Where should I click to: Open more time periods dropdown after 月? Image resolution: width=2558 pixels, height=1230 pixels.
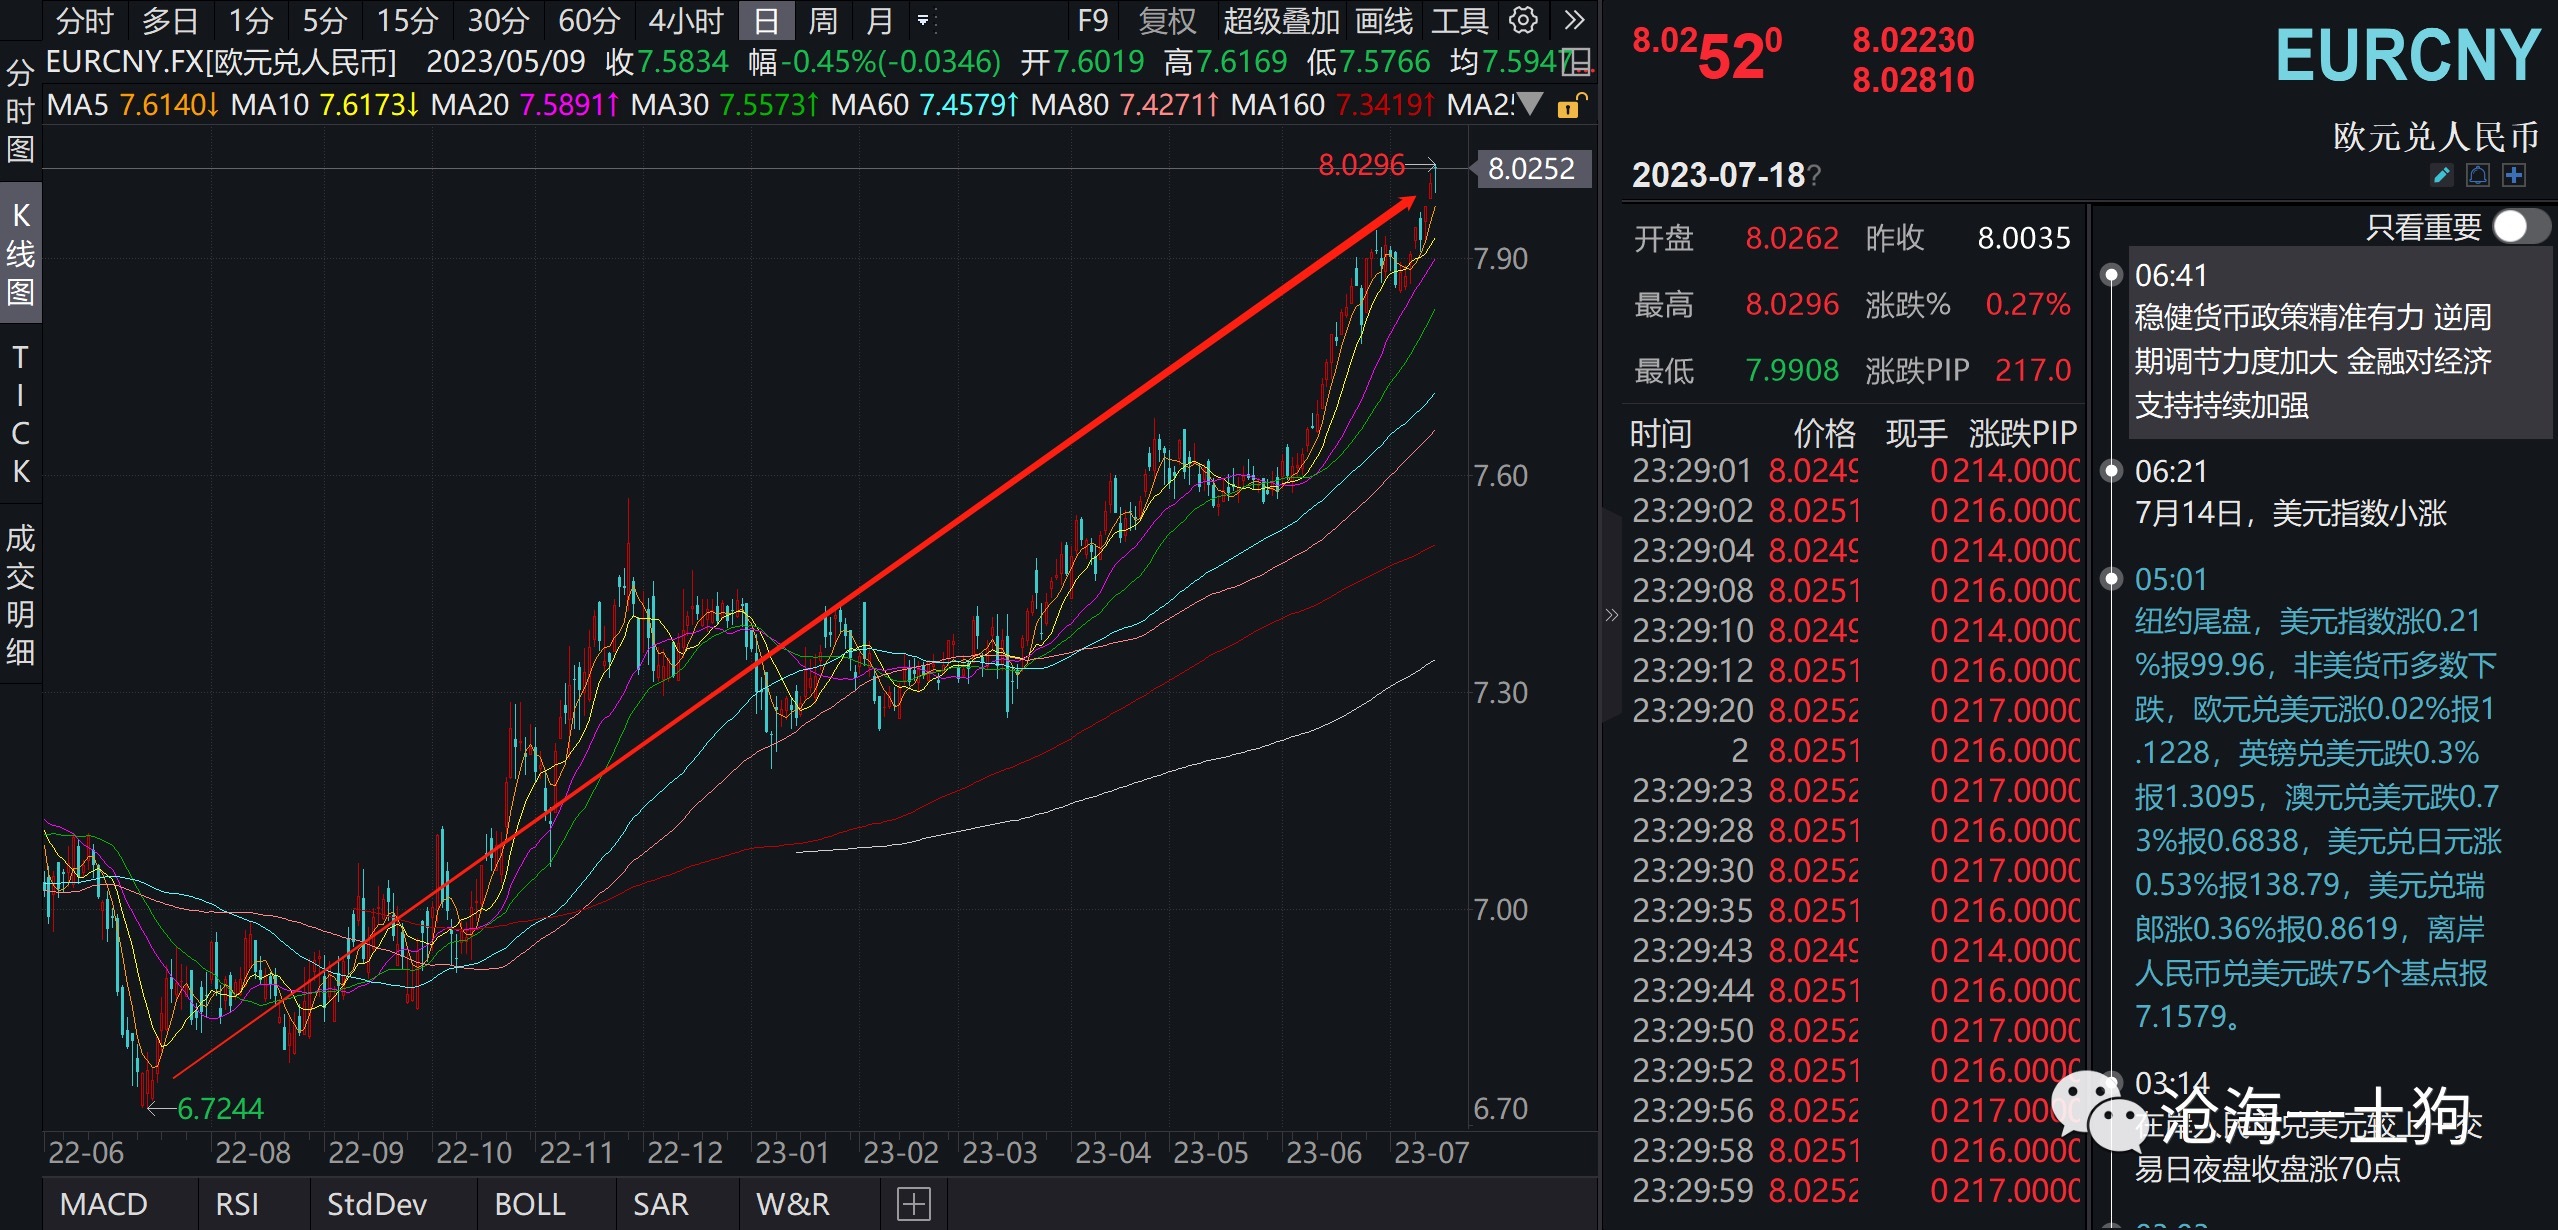(923, 20)
